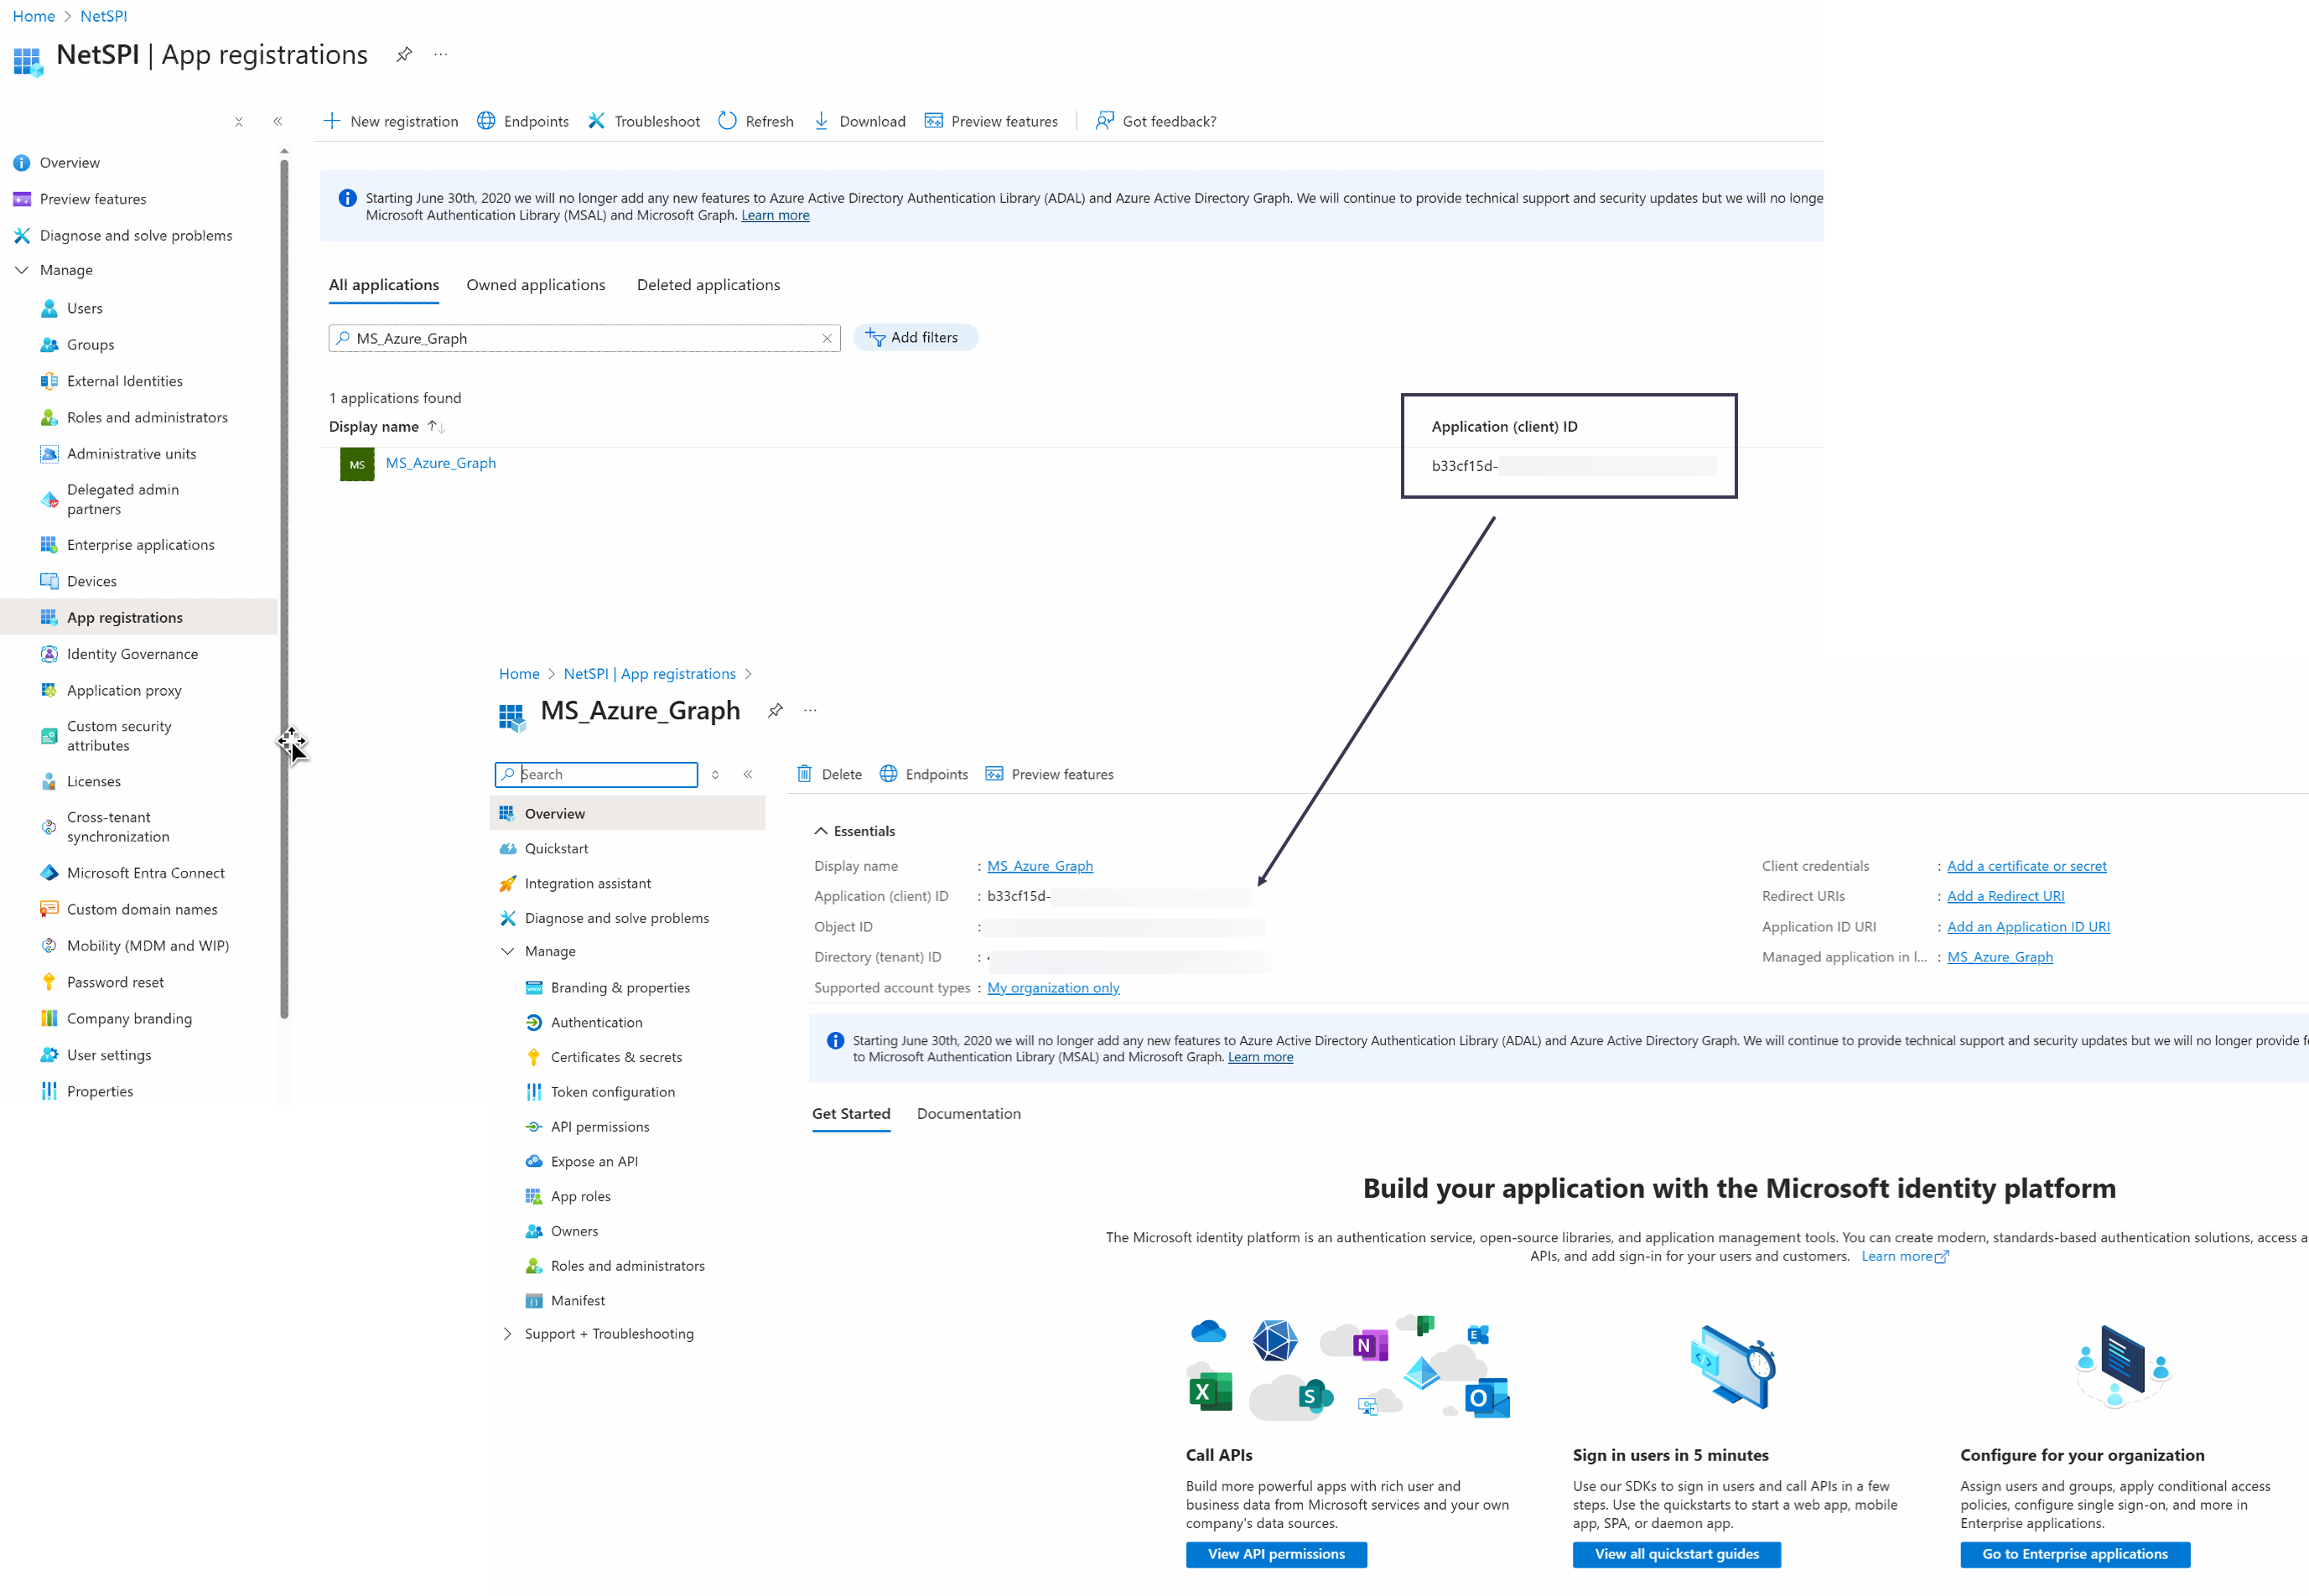Switch to Documentation tab
The height and width of the screenshot is (1596, 2309).
pos(969,1114)
